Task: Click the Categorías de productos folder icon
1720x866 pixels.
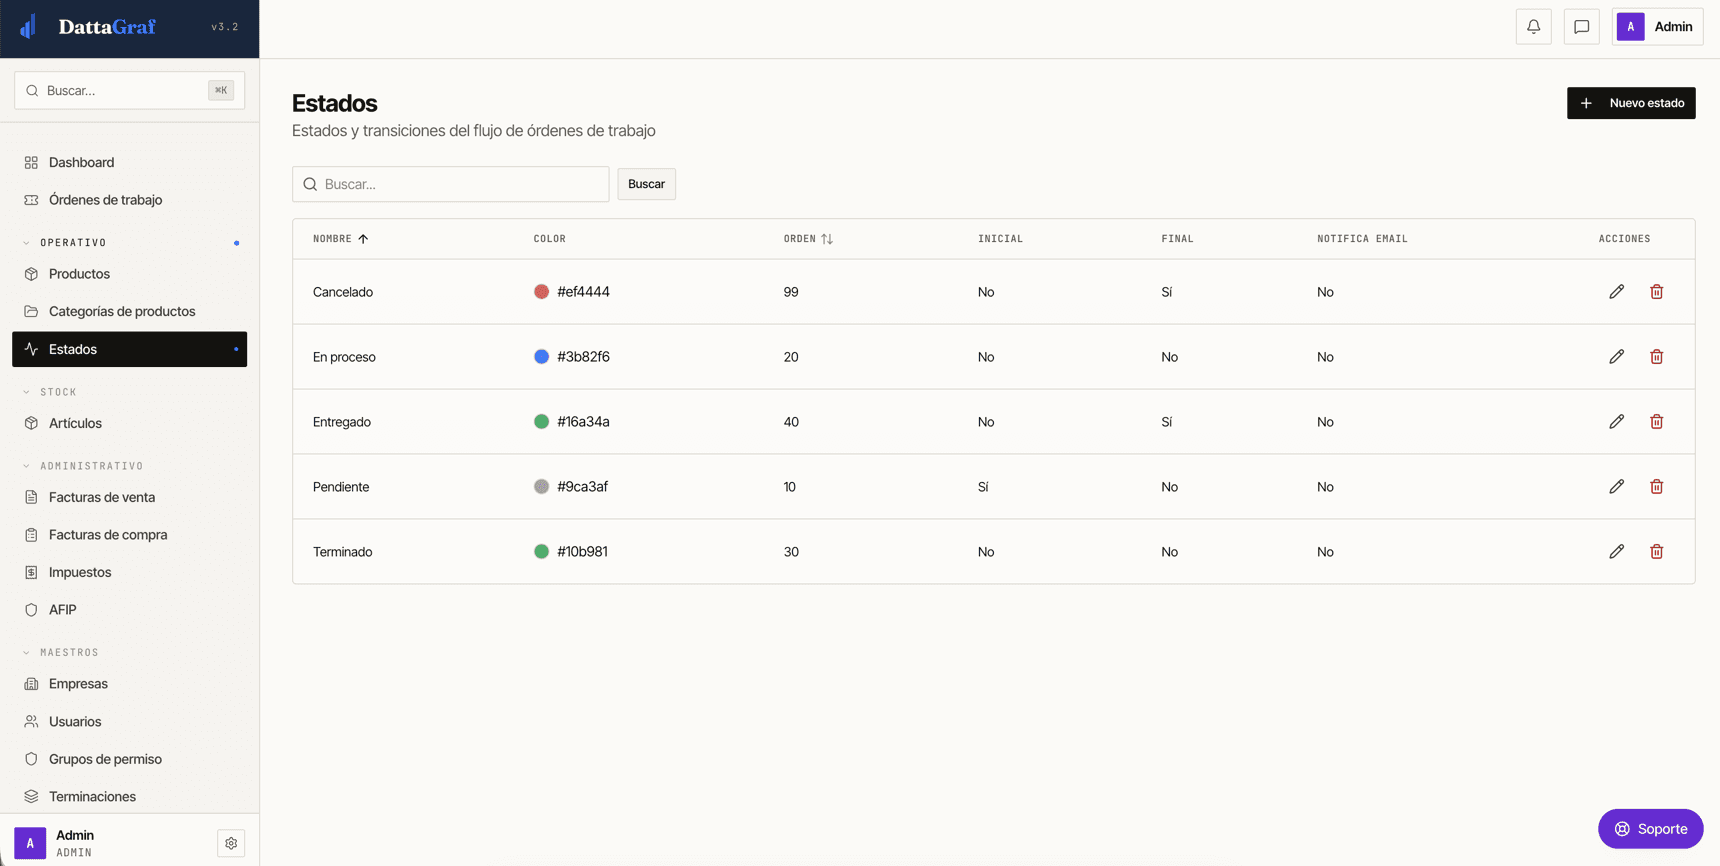Action: (x=31, y=311)
